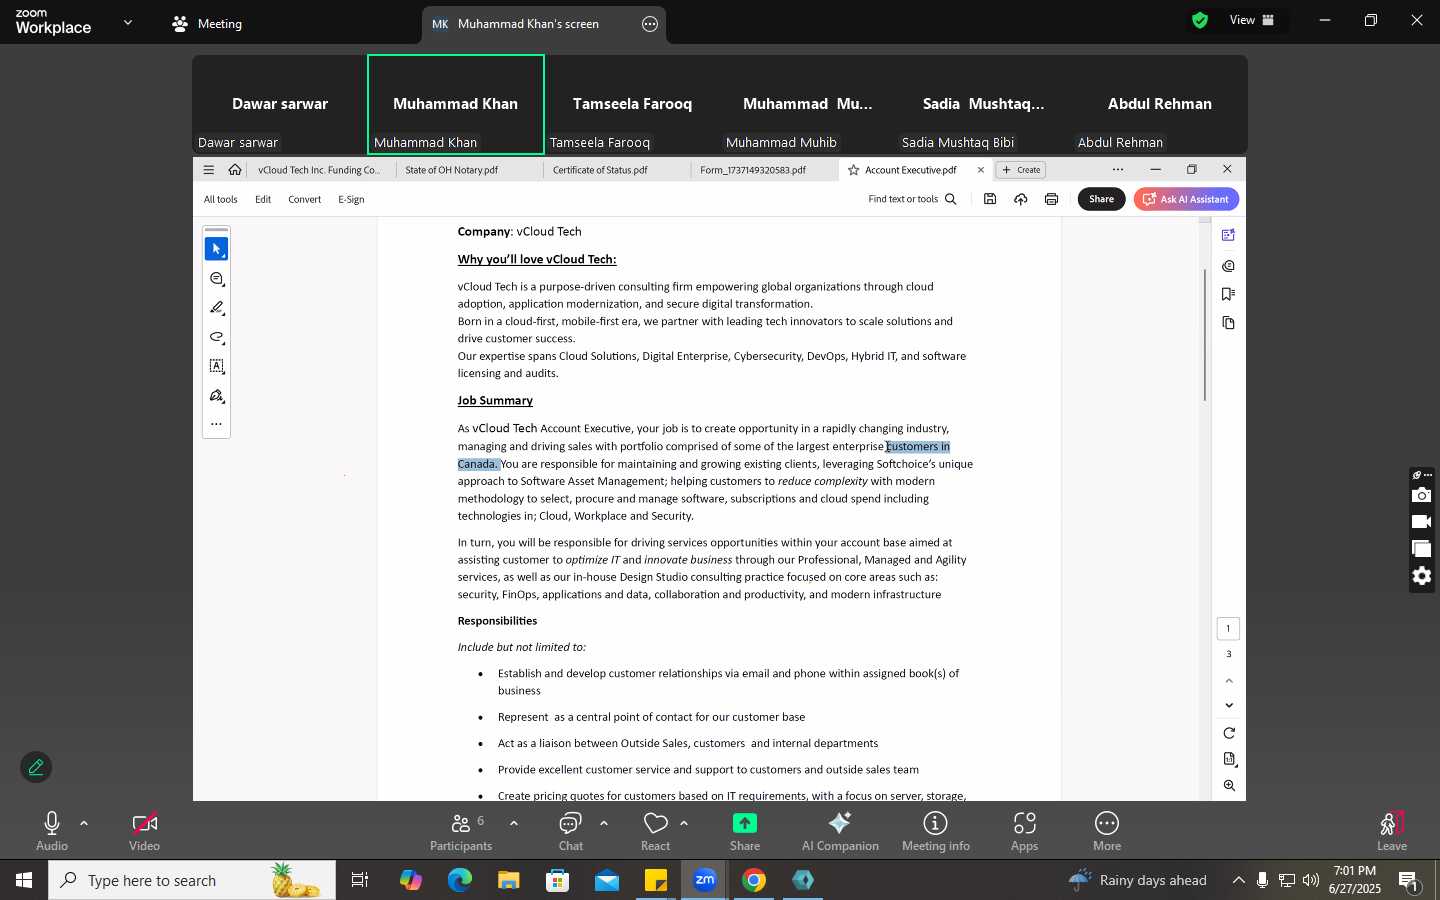This screenshot has height=900, width=1440.
Task: Click the zoom in magnifier icon
Action: 1229,786
